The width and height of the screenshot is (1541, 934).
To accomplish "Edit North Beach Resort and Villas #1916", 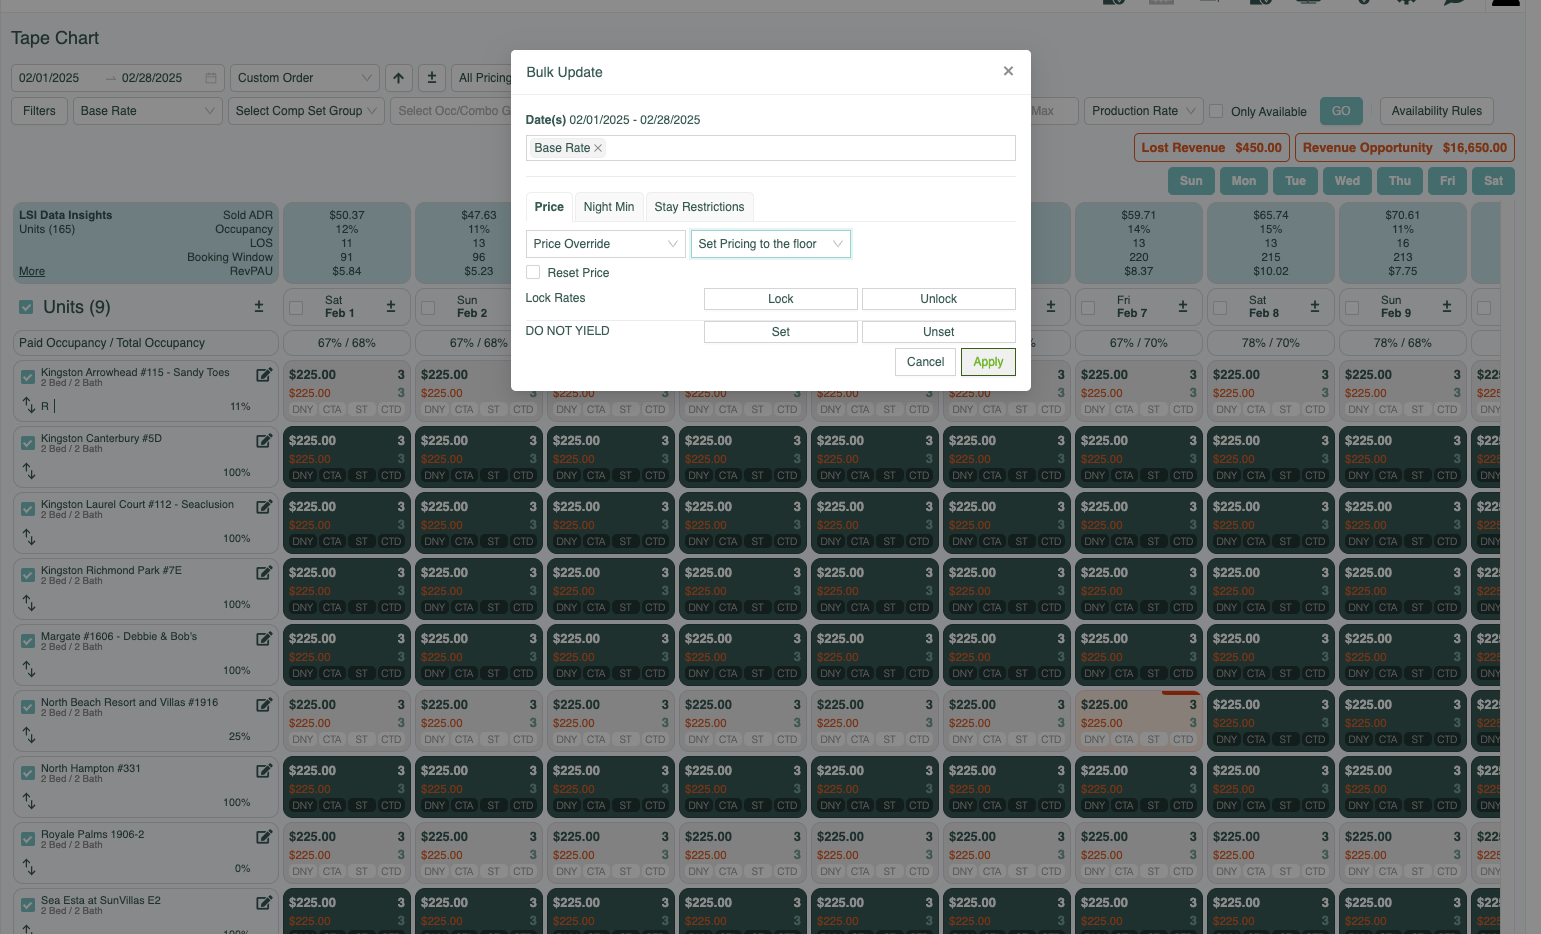I will pos(264,705).
